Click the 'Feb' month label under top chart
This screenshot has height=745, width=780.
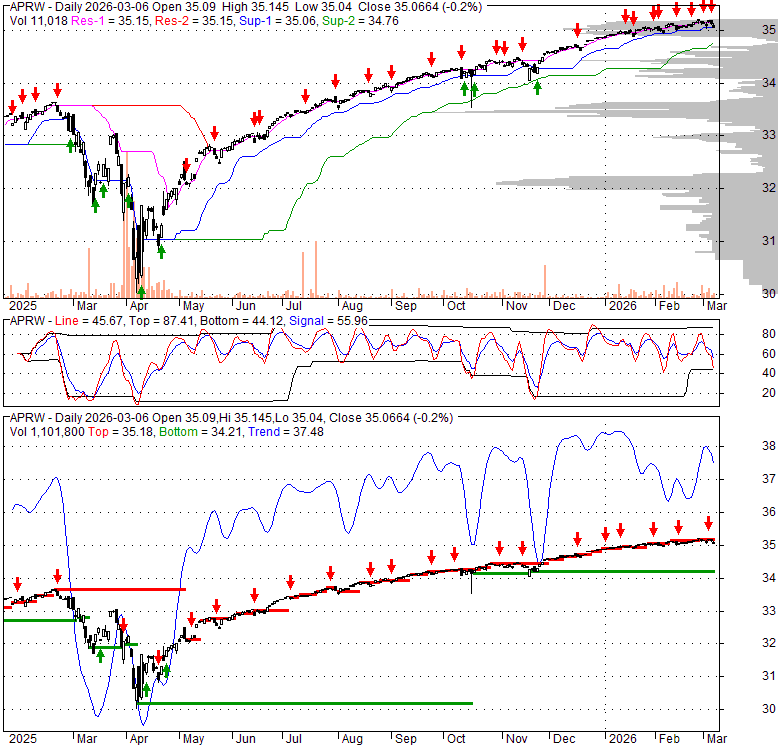coord(669,306)
